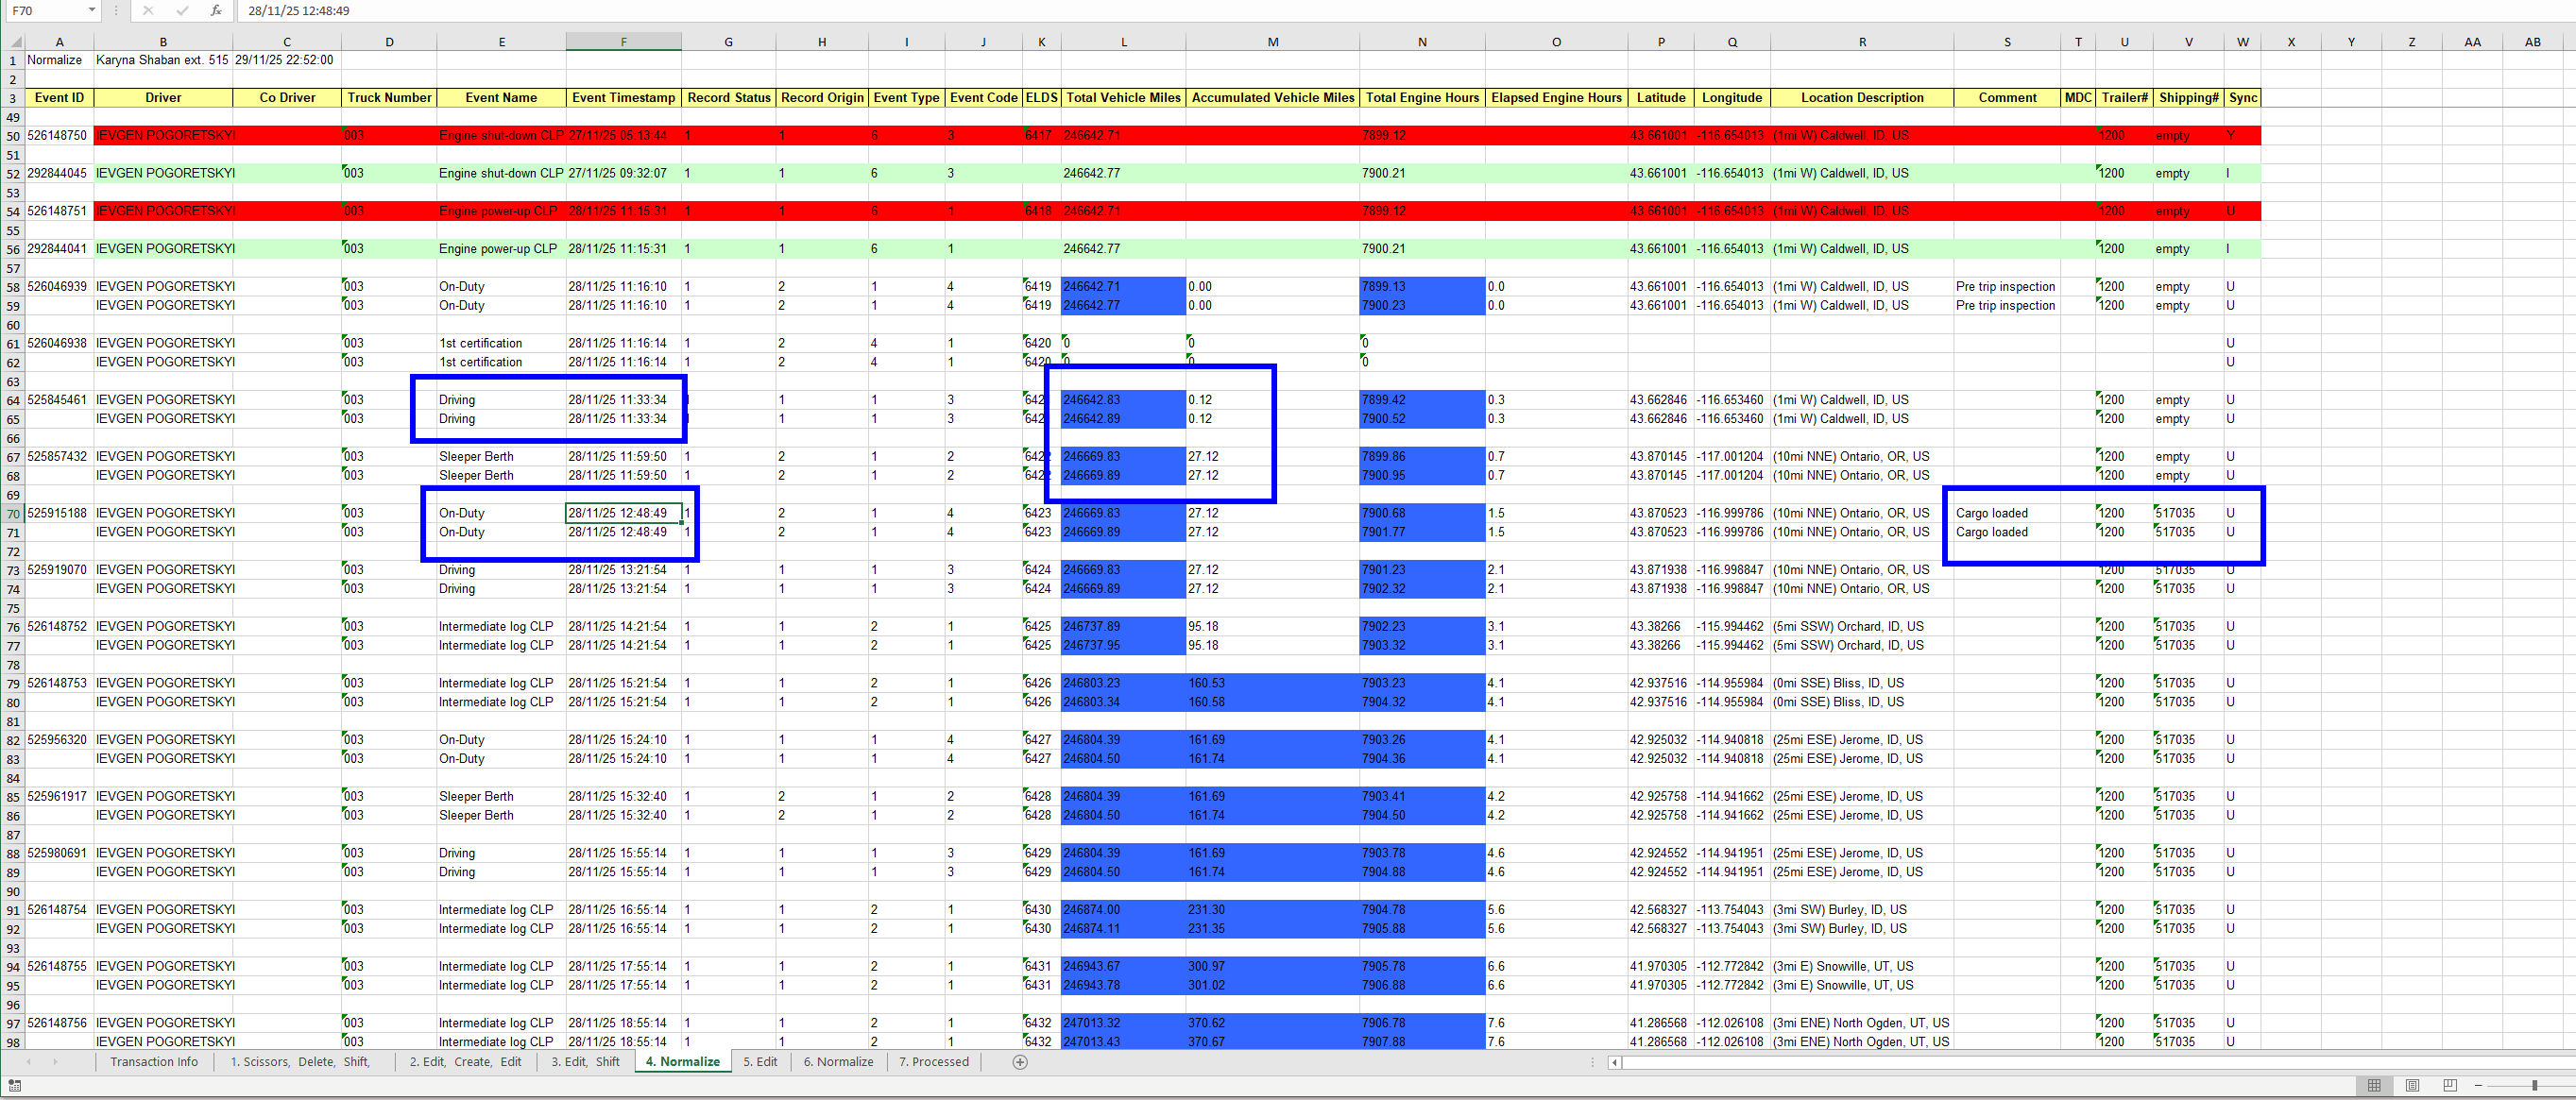Switch to Page Break Preview icon
2576x1100 pixels.
pos(2449,1085)
